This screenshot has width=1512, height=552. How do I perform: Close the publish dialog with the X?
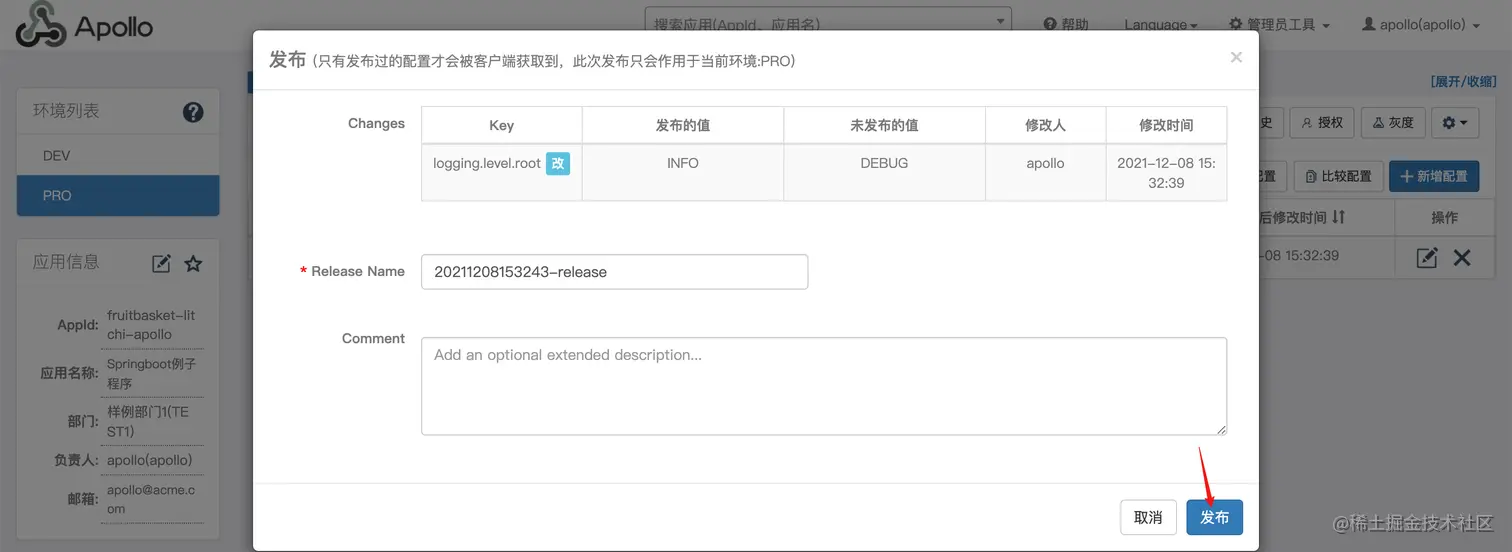coord(1236,58)
